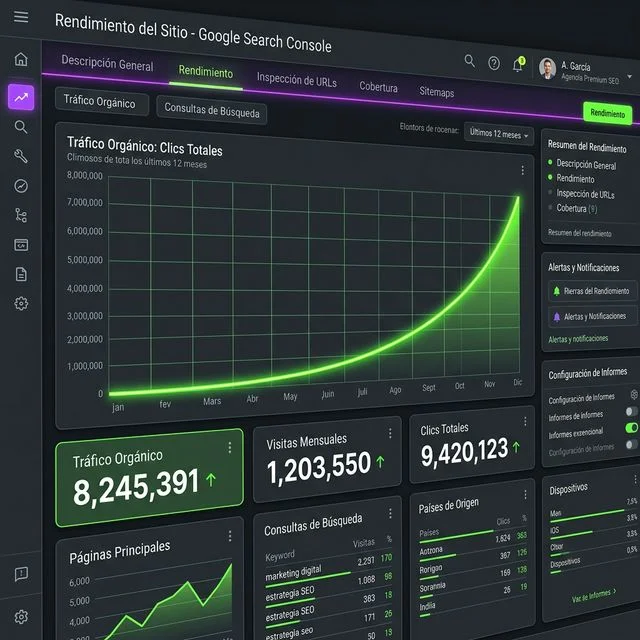640x640 pixels.
Task: Open the gear next to Configuración de Informes
Action: point(634,394)
